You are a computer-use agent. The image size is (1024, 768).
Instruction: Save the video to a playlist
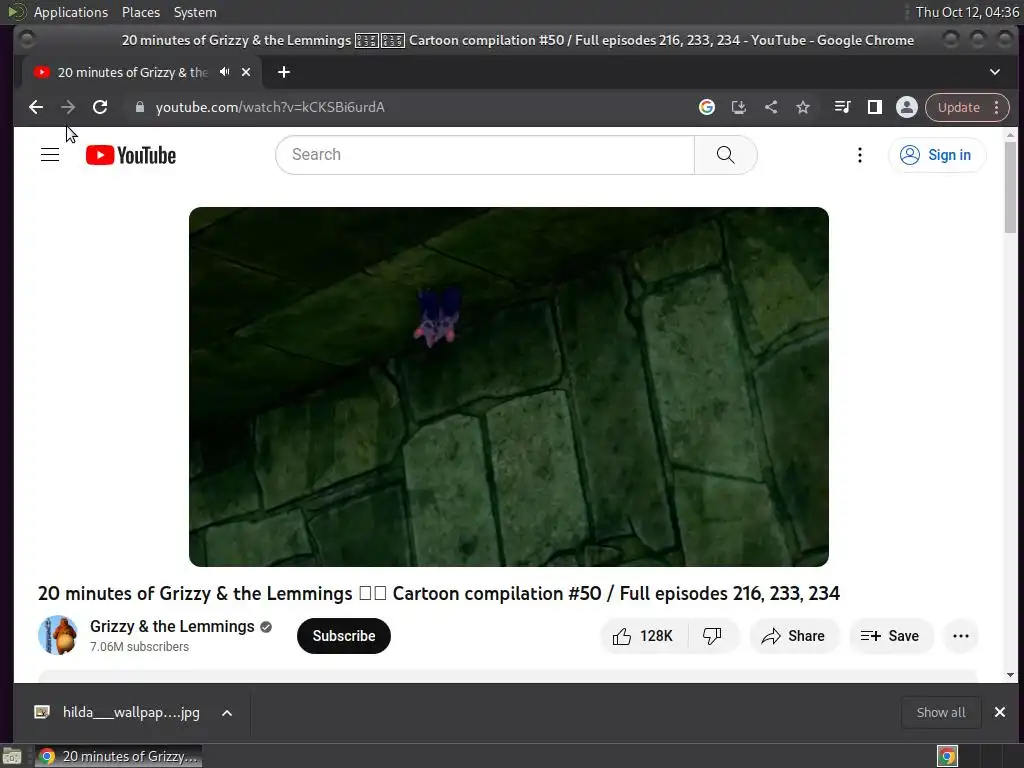point(890,636)
